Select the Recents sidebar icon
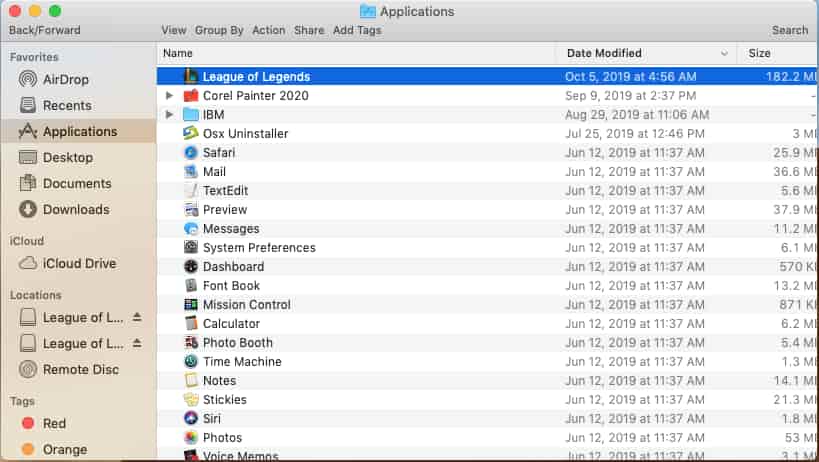The width and height of the screenshot is (819, 462). pos(28,105)
